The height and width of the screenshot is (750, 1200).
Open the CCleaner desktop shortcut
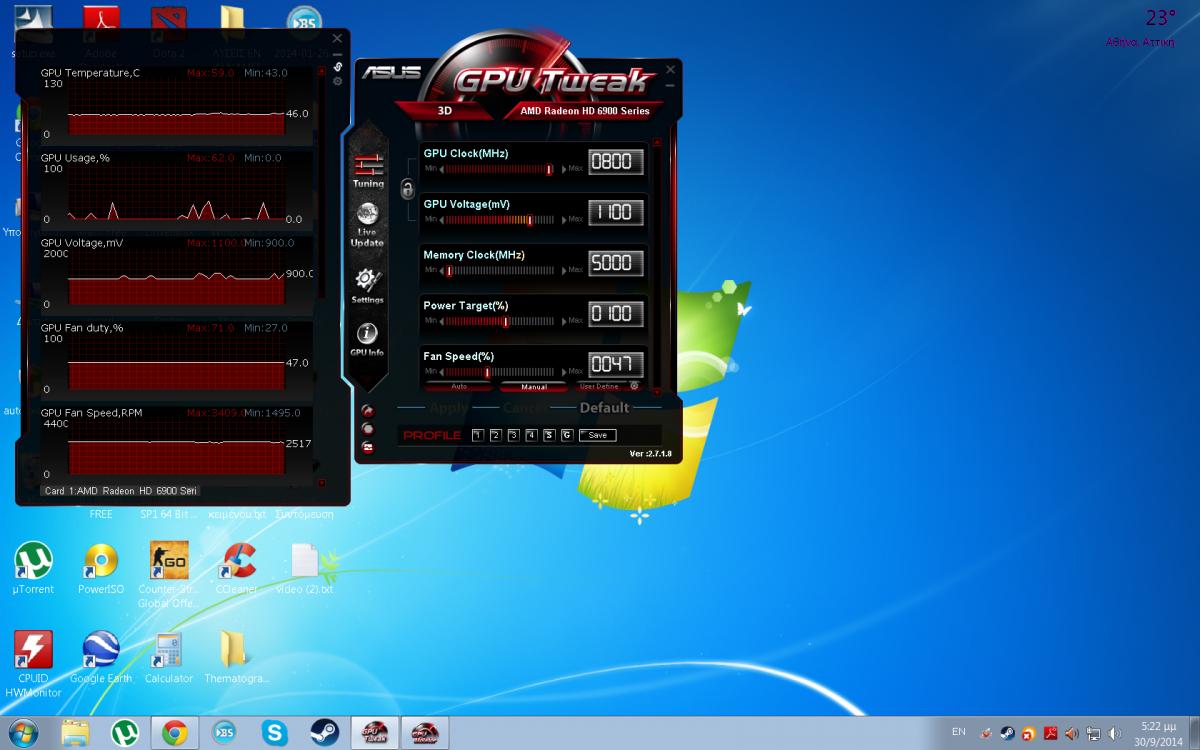(x=237, y=568)
